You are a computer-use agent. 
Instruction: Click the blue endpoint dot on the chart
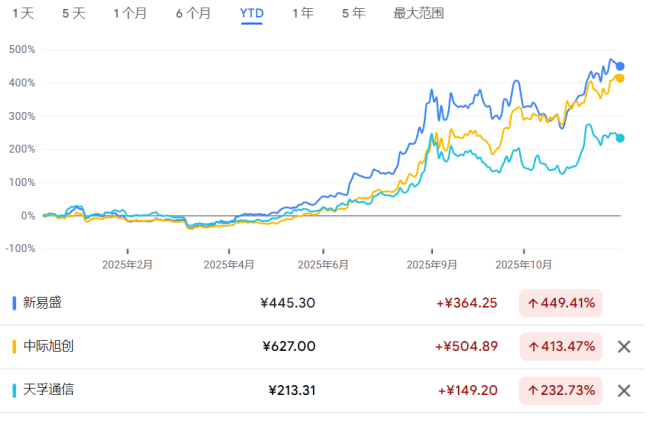[620, 66]
